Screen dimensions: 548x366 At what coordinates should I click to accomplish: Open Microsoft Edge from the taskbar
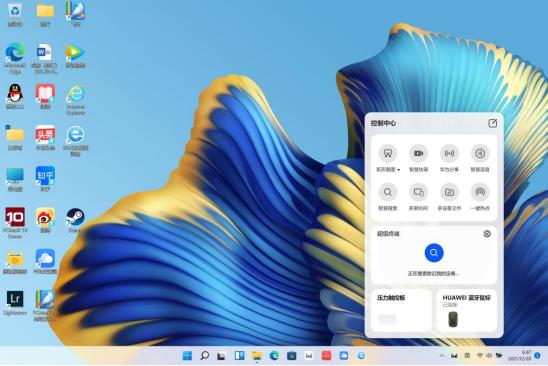tap(274, 356)
